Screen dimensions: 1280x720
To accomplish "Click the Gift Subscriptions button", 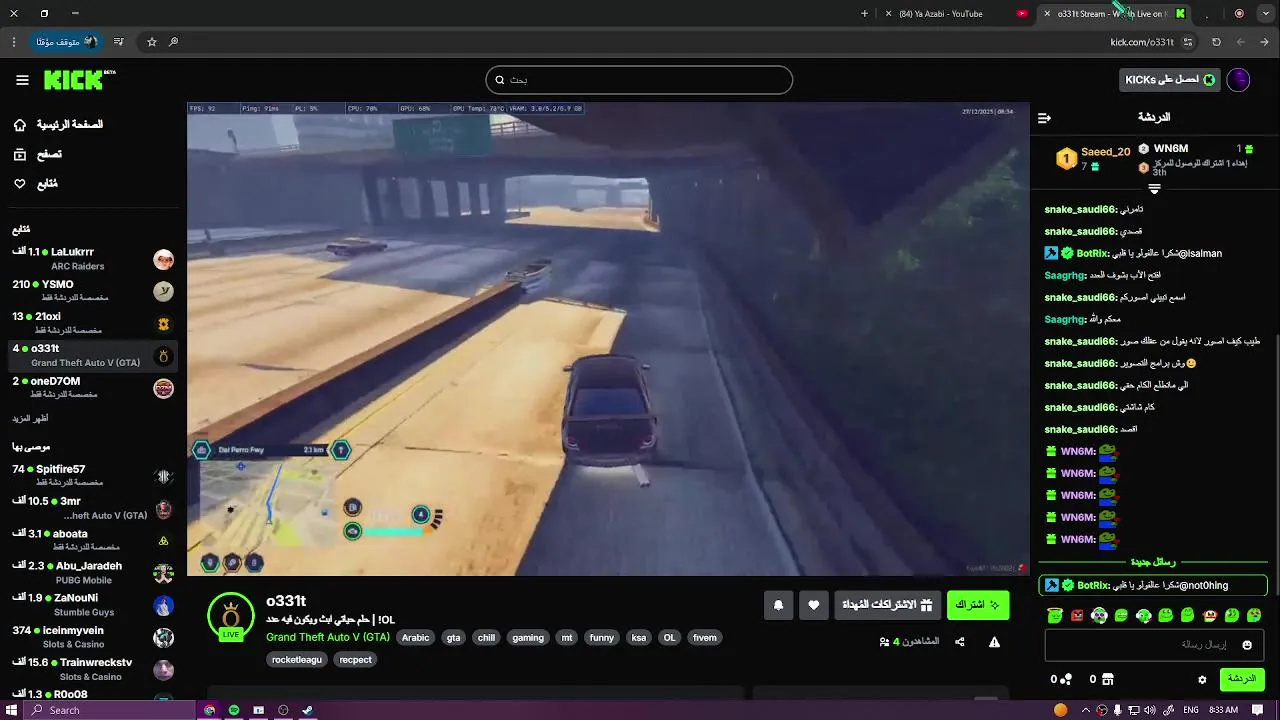I will tap(887, 605).
